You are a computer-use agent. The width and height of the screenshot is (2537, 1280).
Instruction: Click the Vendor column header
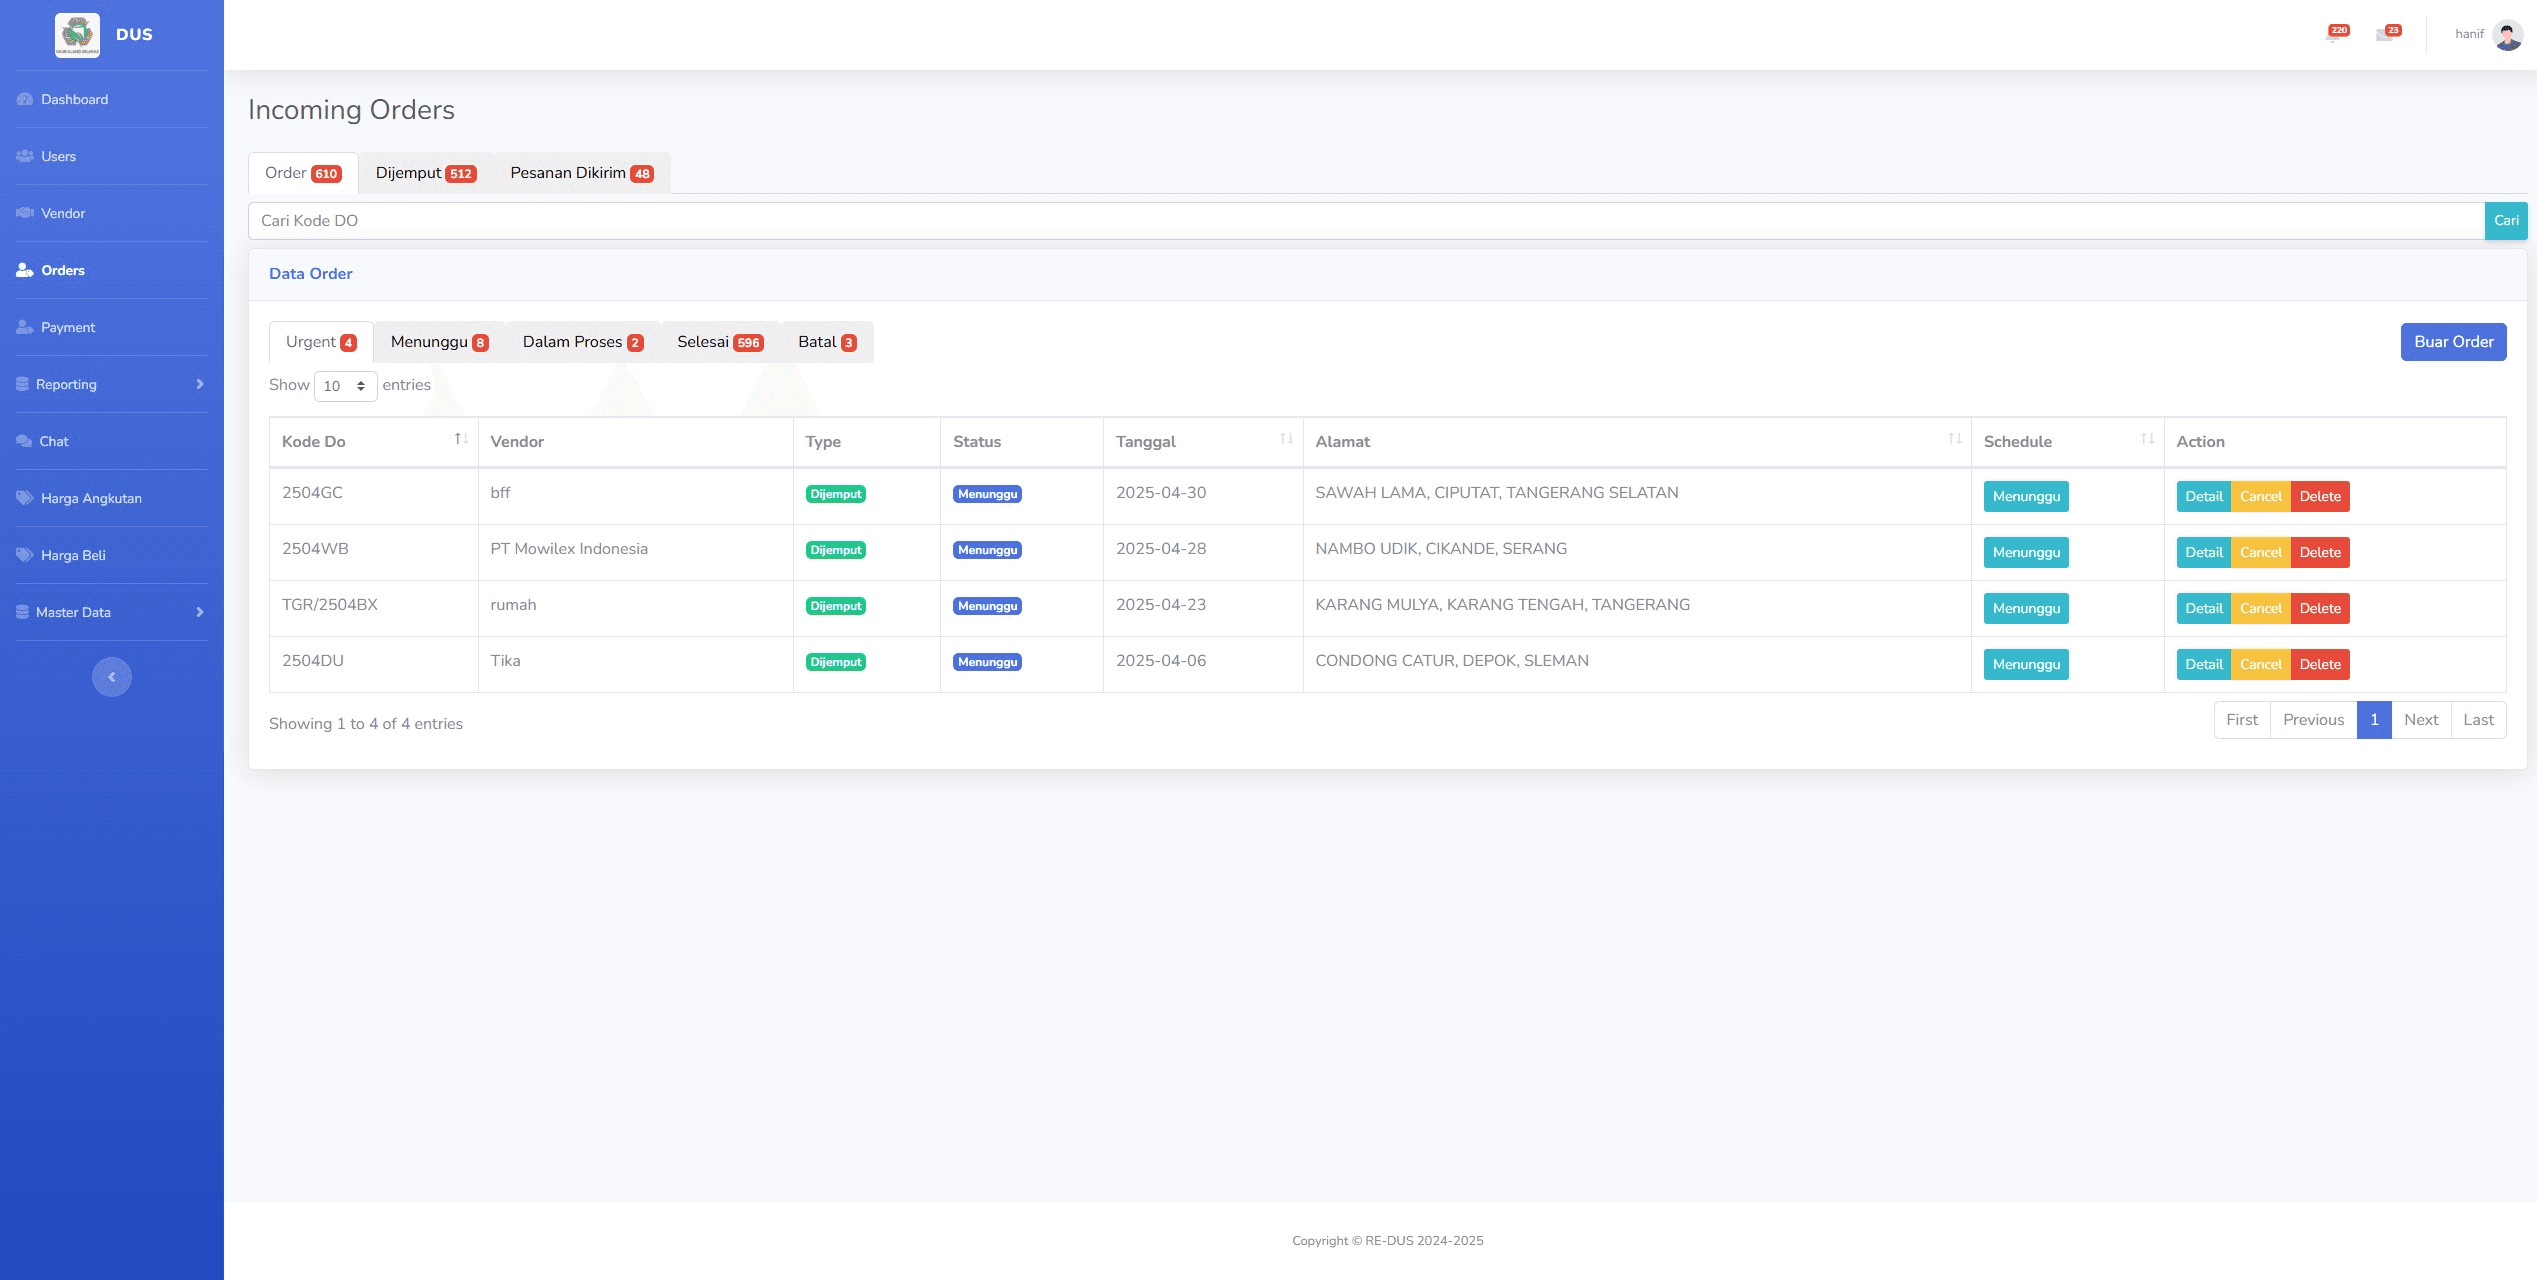pos(635,442)
